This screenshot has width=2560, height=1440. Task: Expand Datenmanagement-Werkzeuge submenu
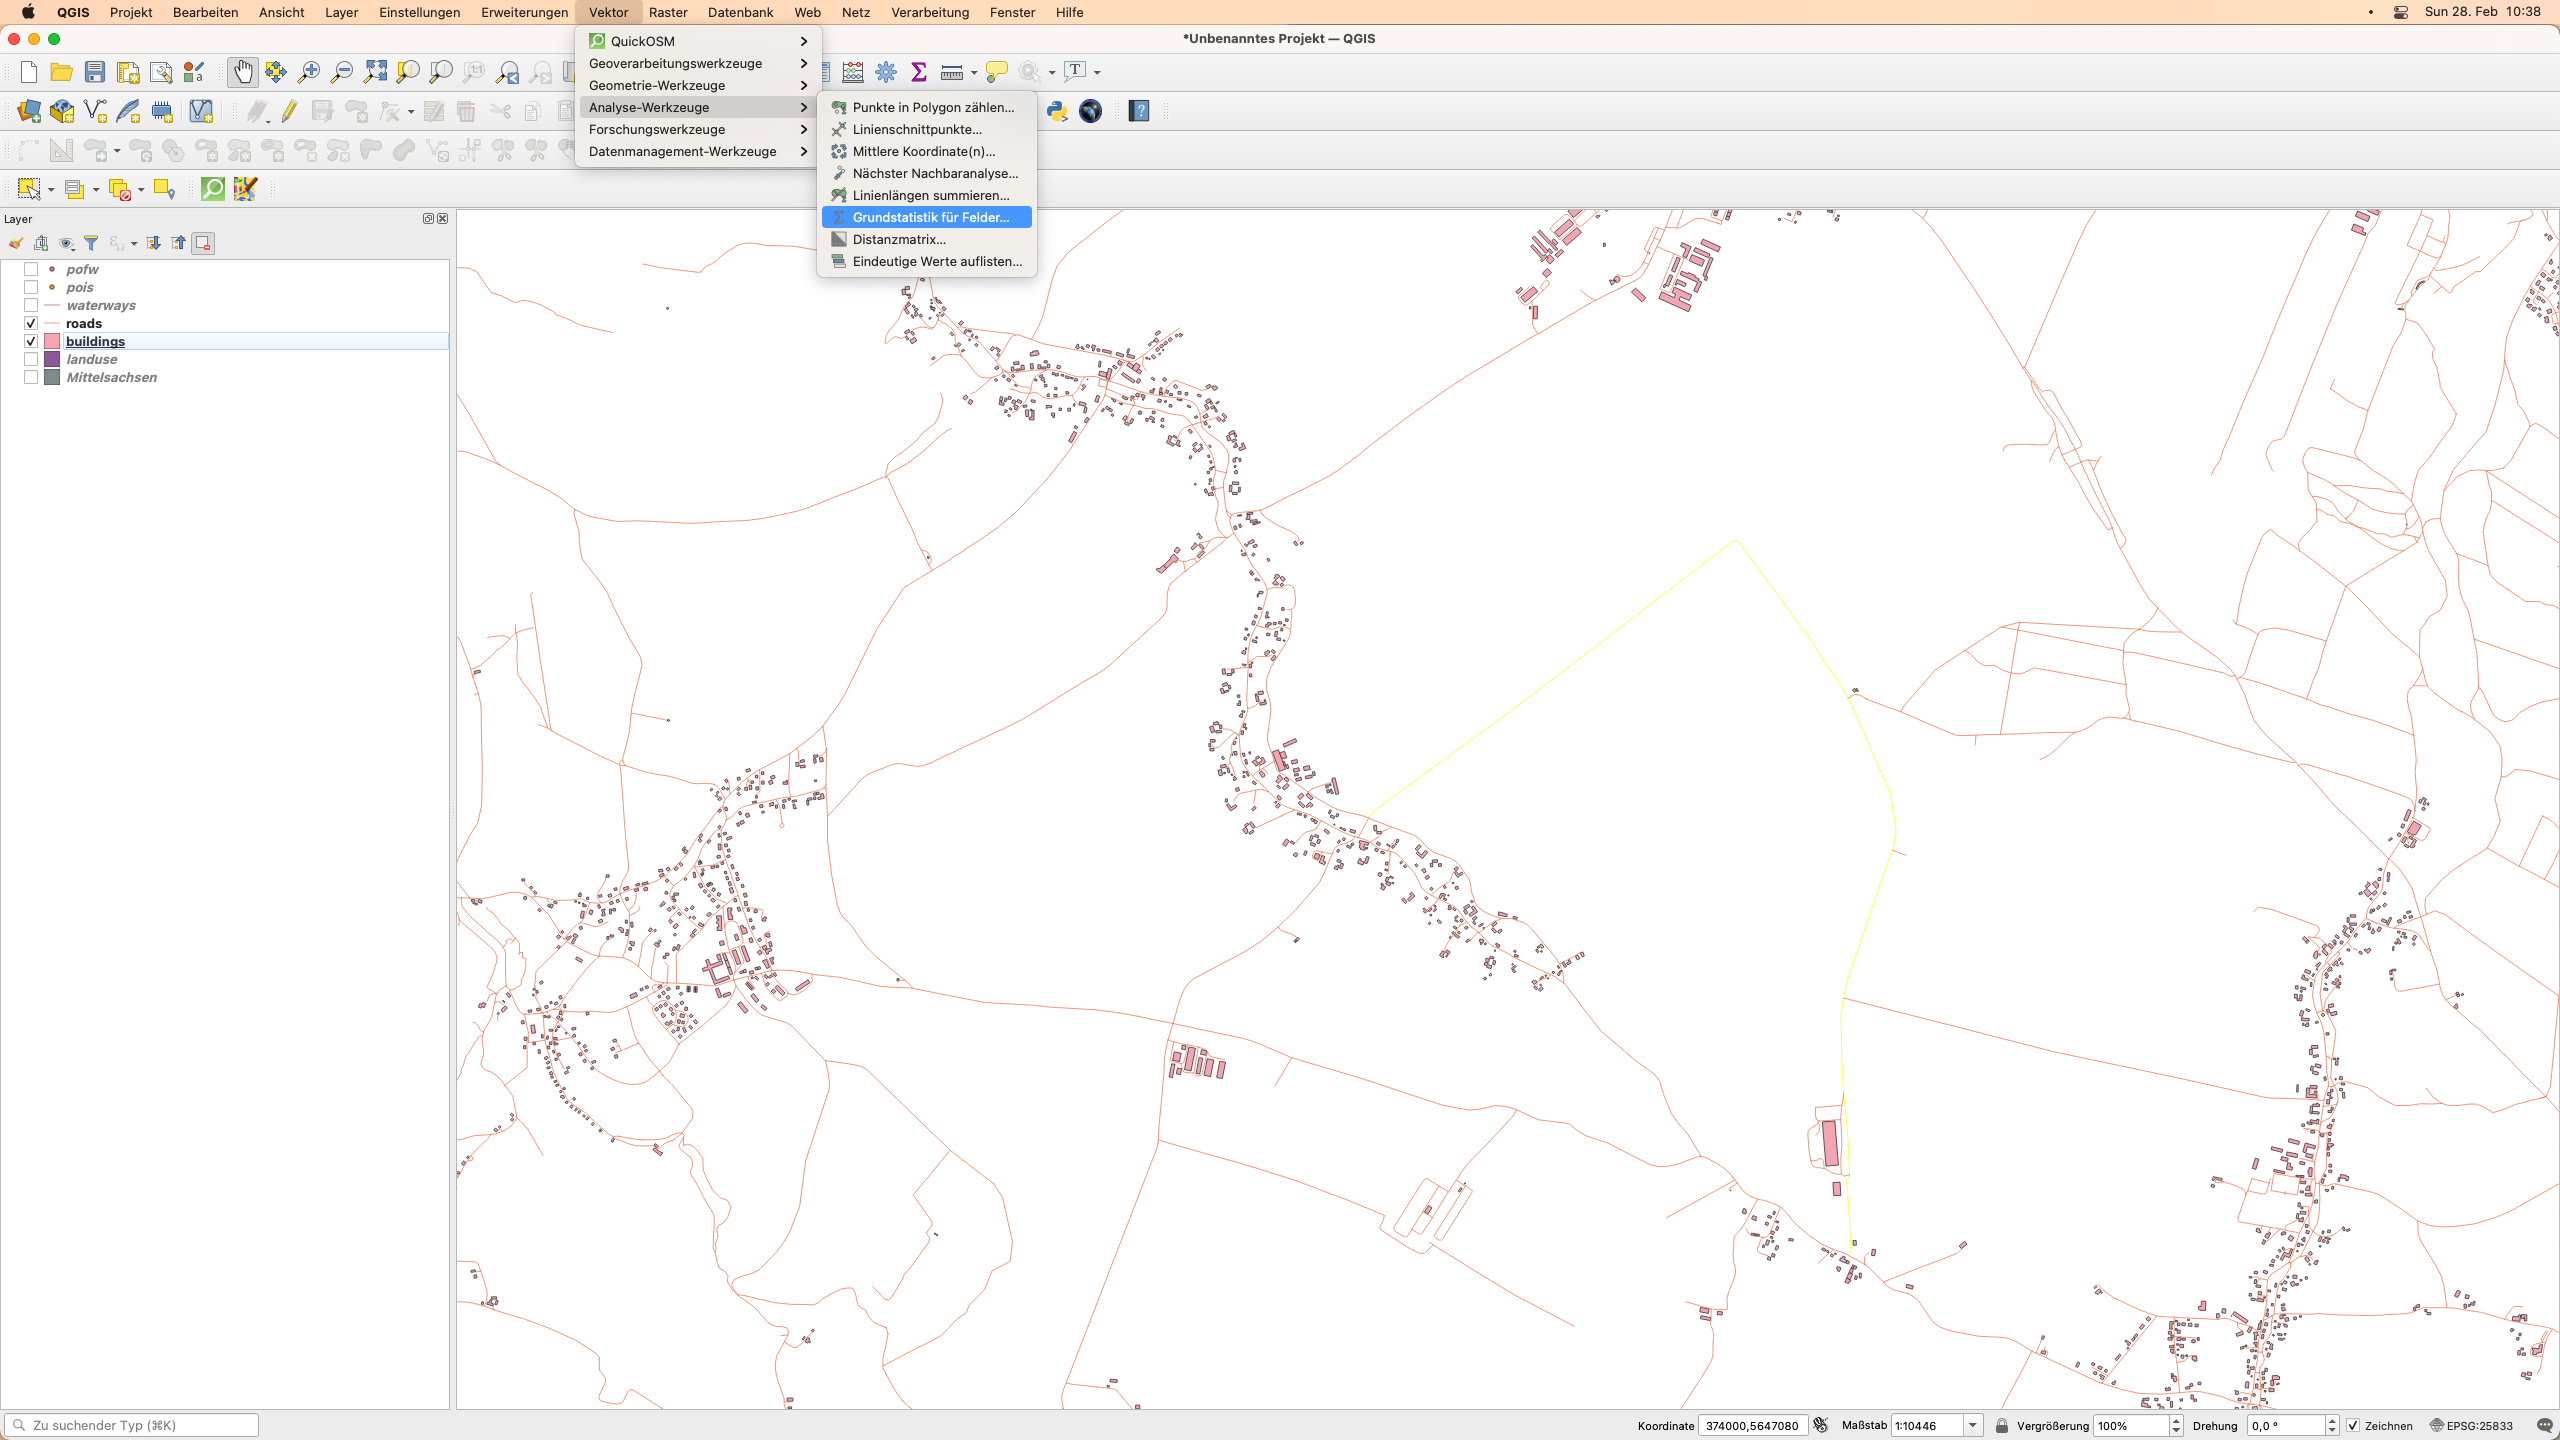(698, 151)
